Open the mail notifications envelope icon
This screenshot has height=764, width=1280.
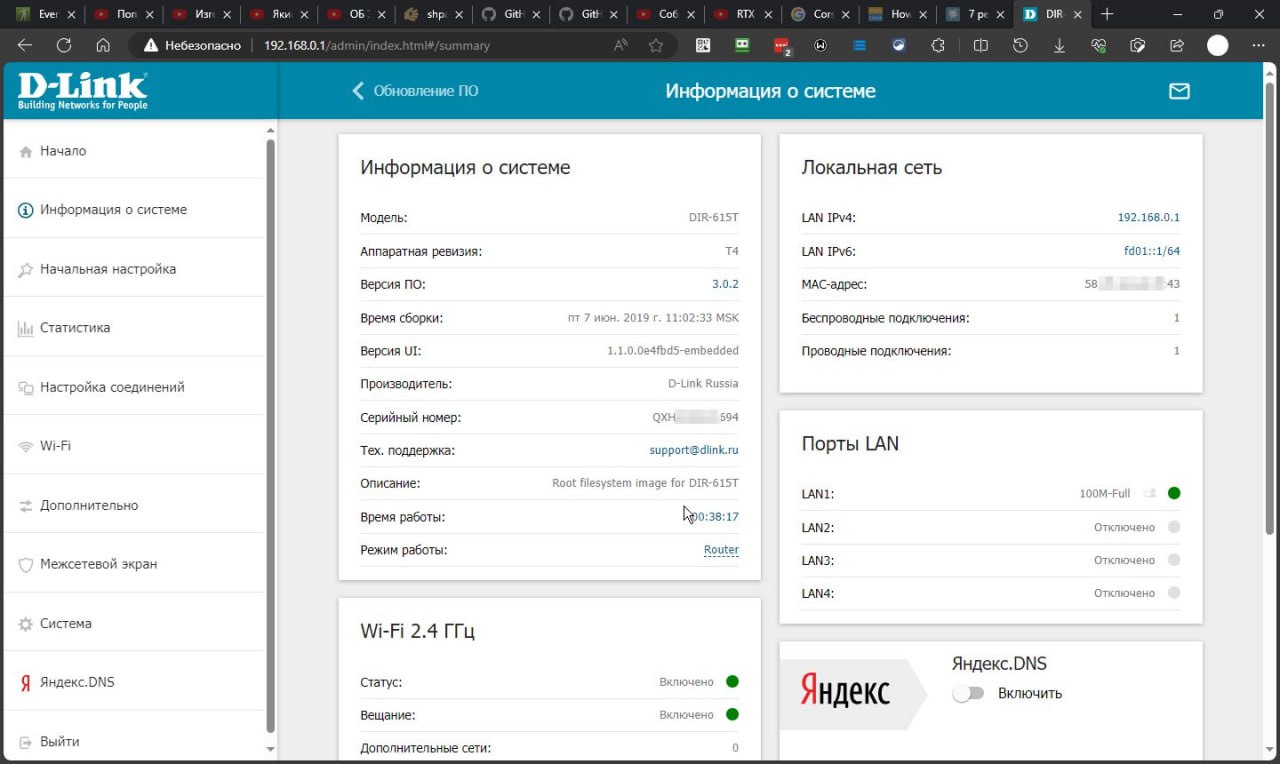[x=1179, y=91]
